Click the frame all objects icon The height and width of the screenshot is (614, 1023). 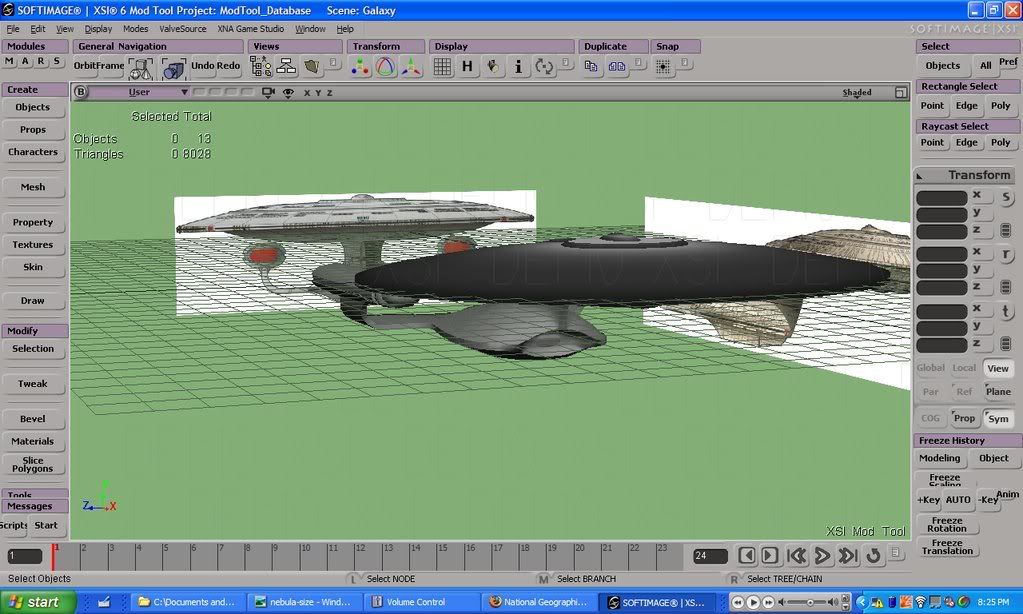(174, 67)
